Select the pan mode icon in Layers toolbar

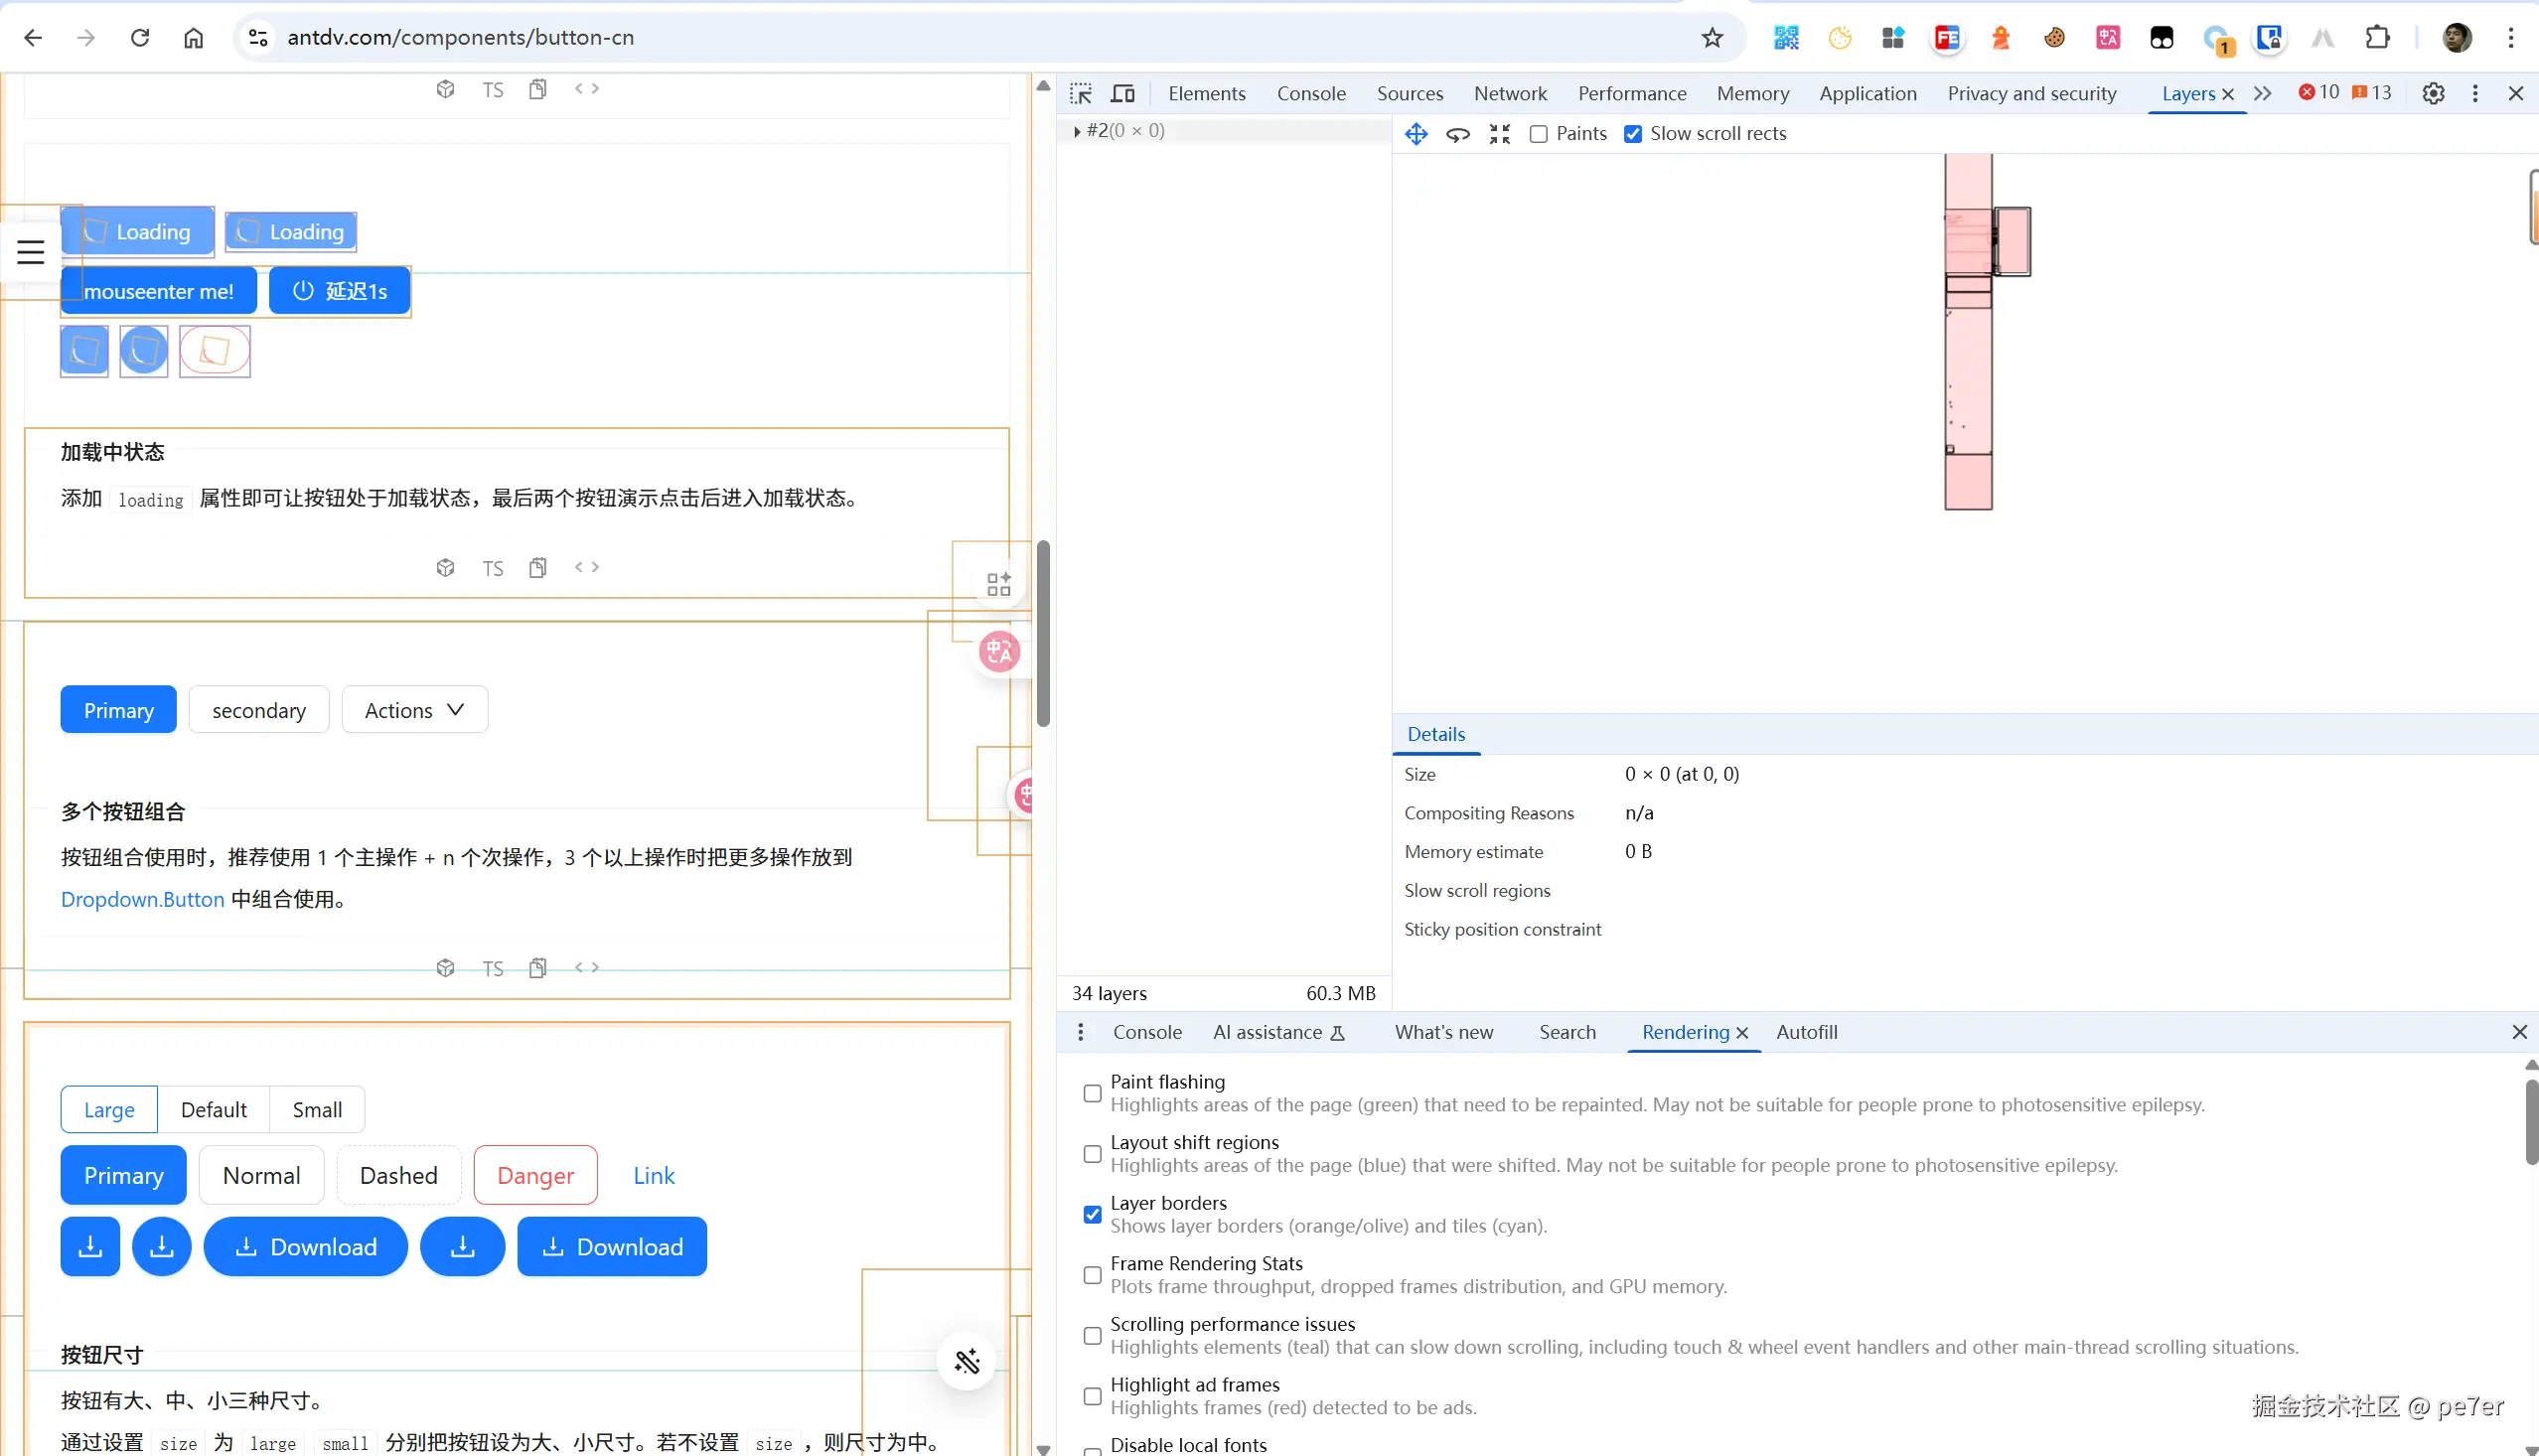point(1416,134)
